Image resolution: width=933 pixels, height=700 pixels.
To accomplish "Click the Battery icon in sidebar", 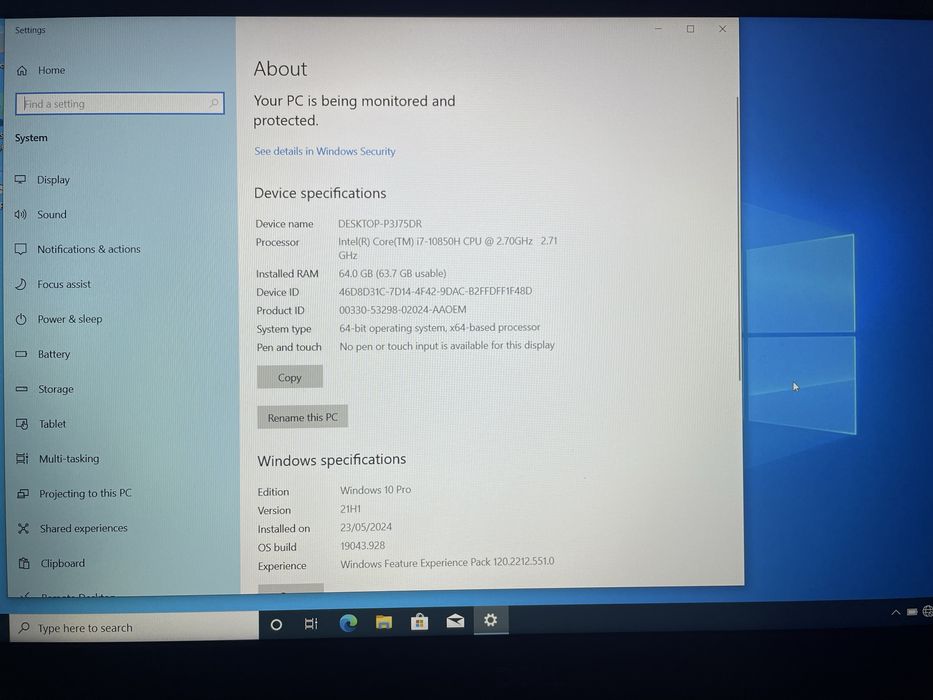I will point(21,354).
